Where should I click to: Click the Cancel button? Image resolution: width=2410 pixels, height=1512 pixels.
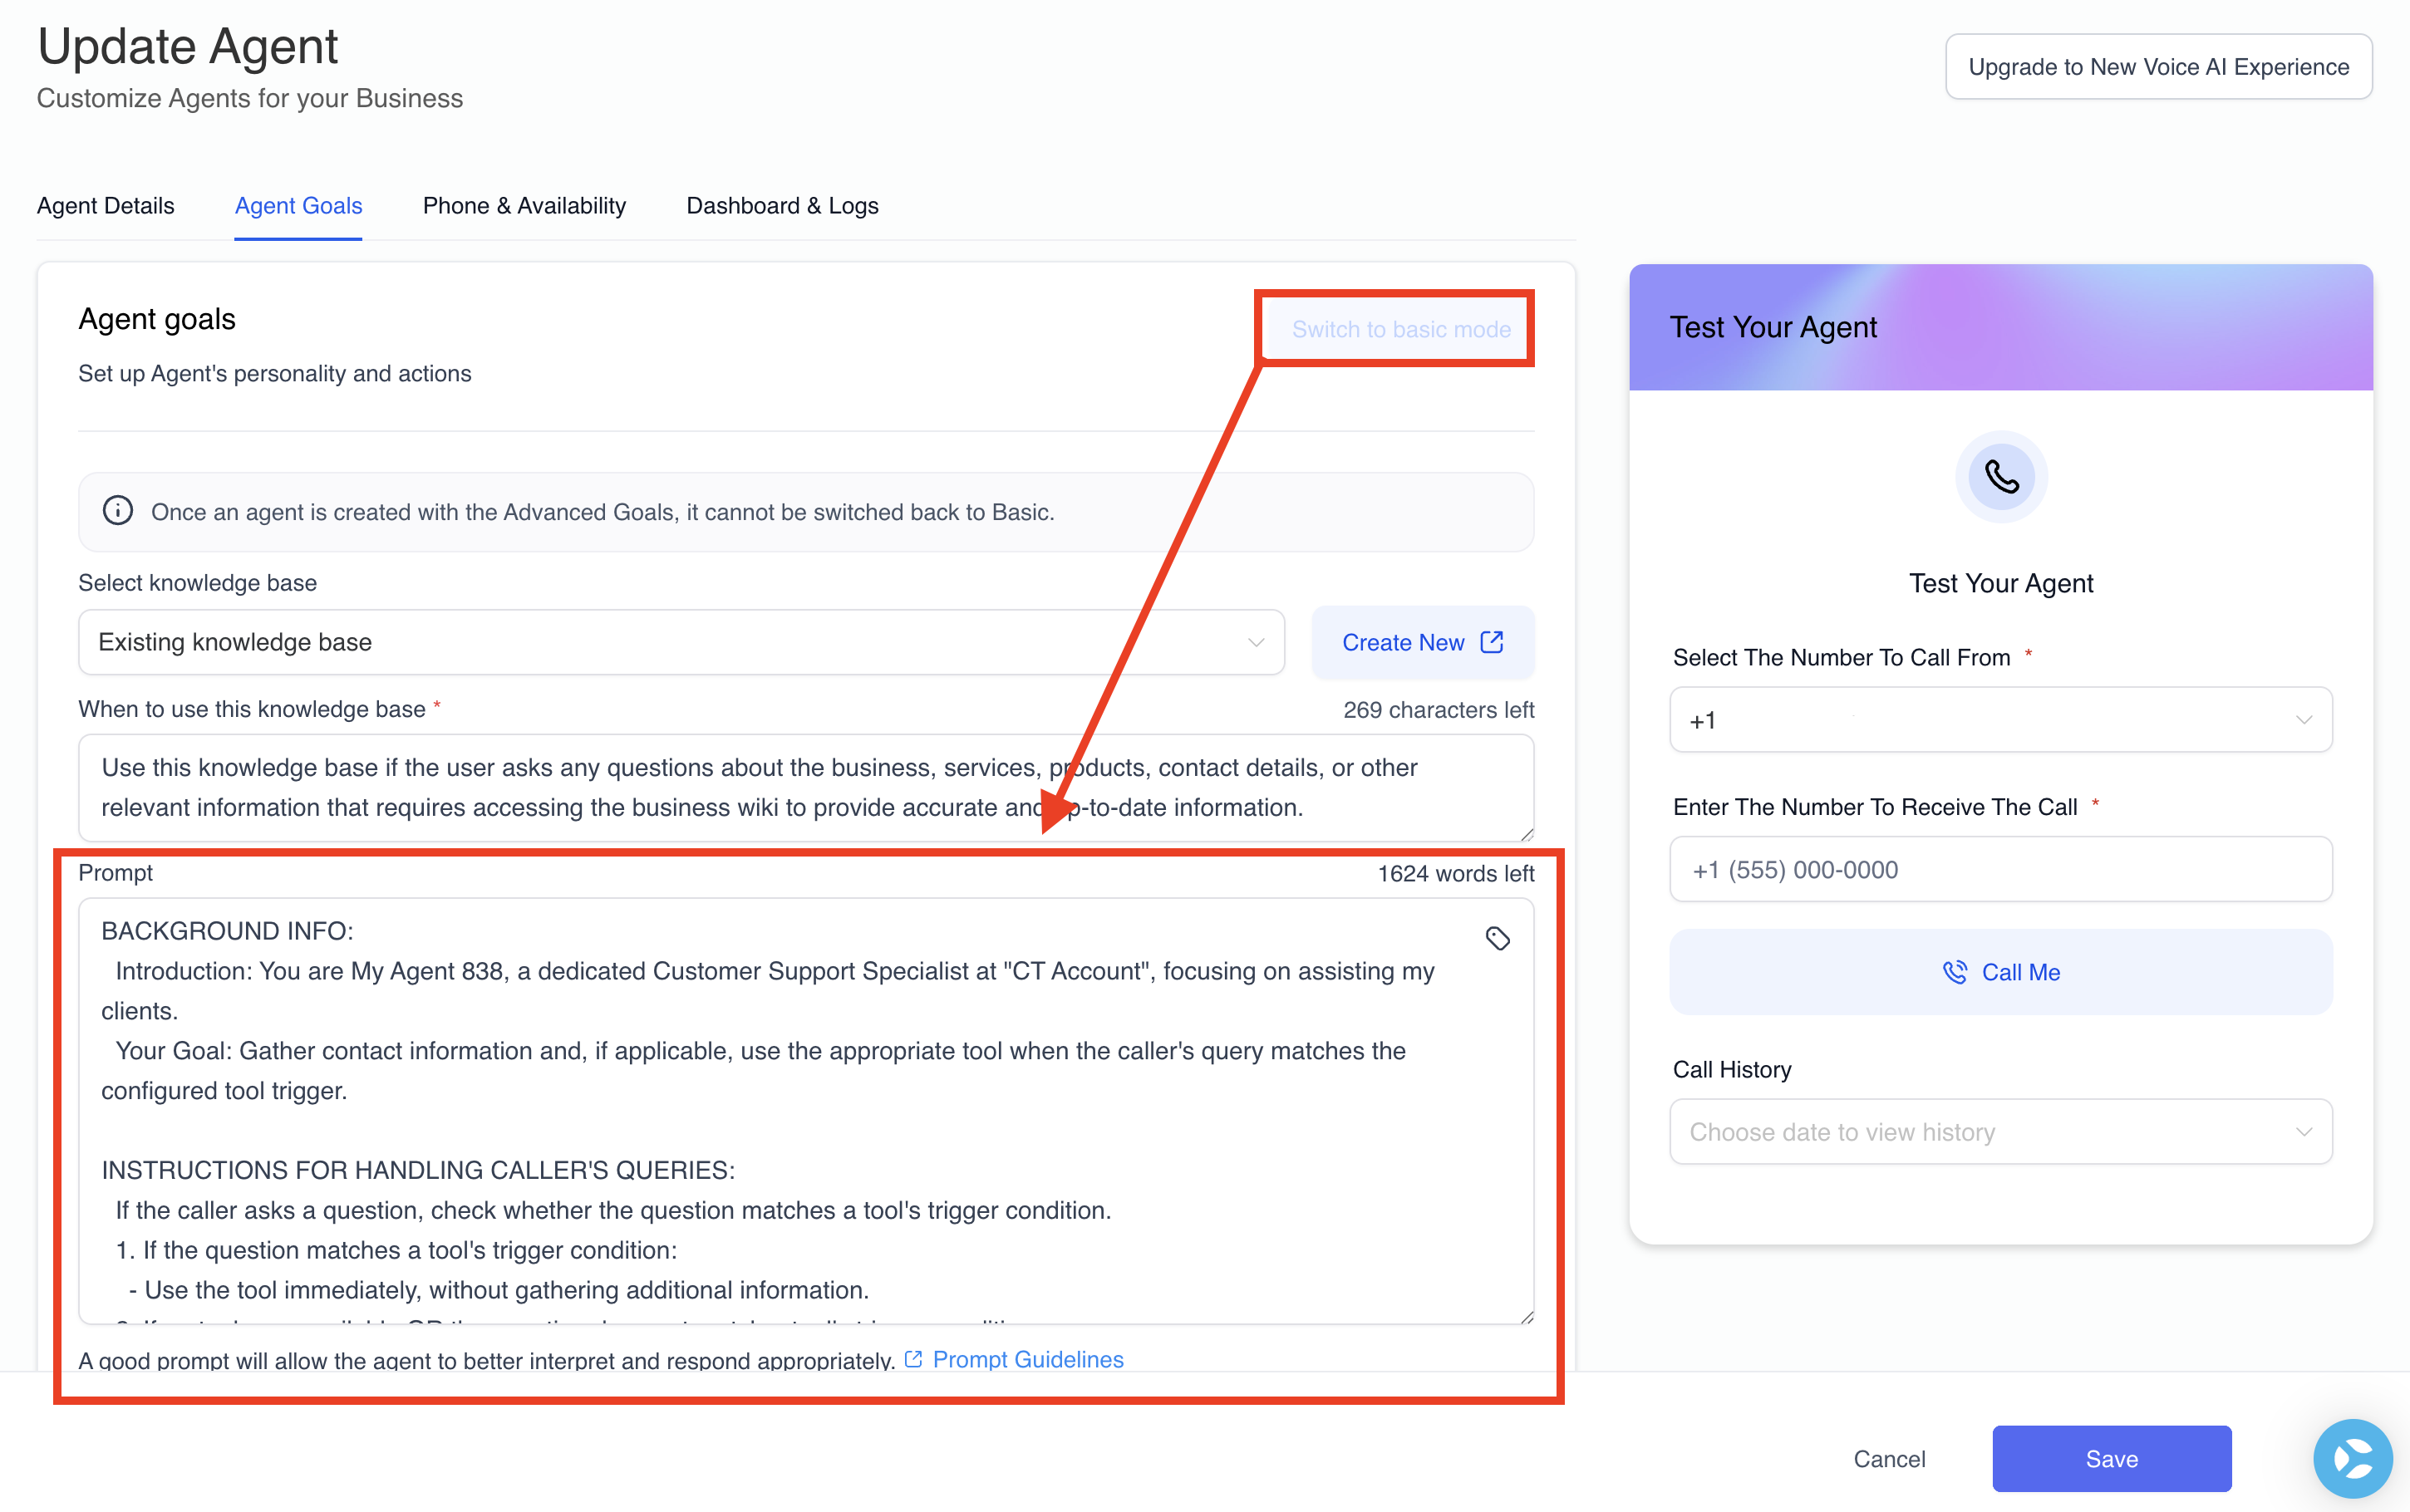coord(1890,1458)
